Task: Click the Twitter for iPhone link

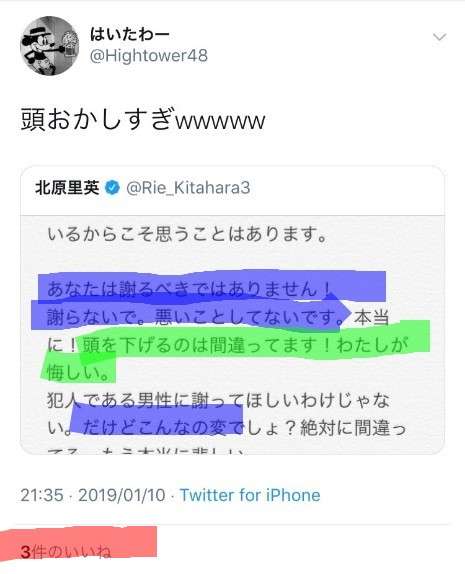Action: [x=250, y=495]
